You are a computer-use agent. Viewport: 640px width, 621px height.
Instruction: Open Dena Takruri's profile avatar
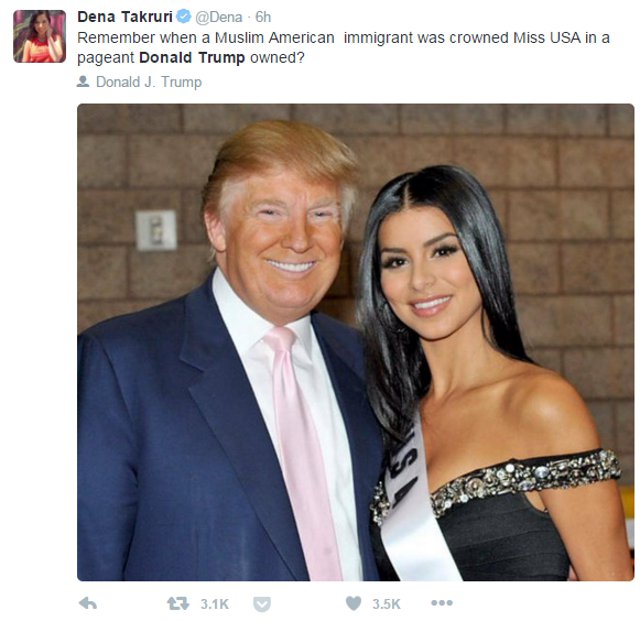click(40, 36)
